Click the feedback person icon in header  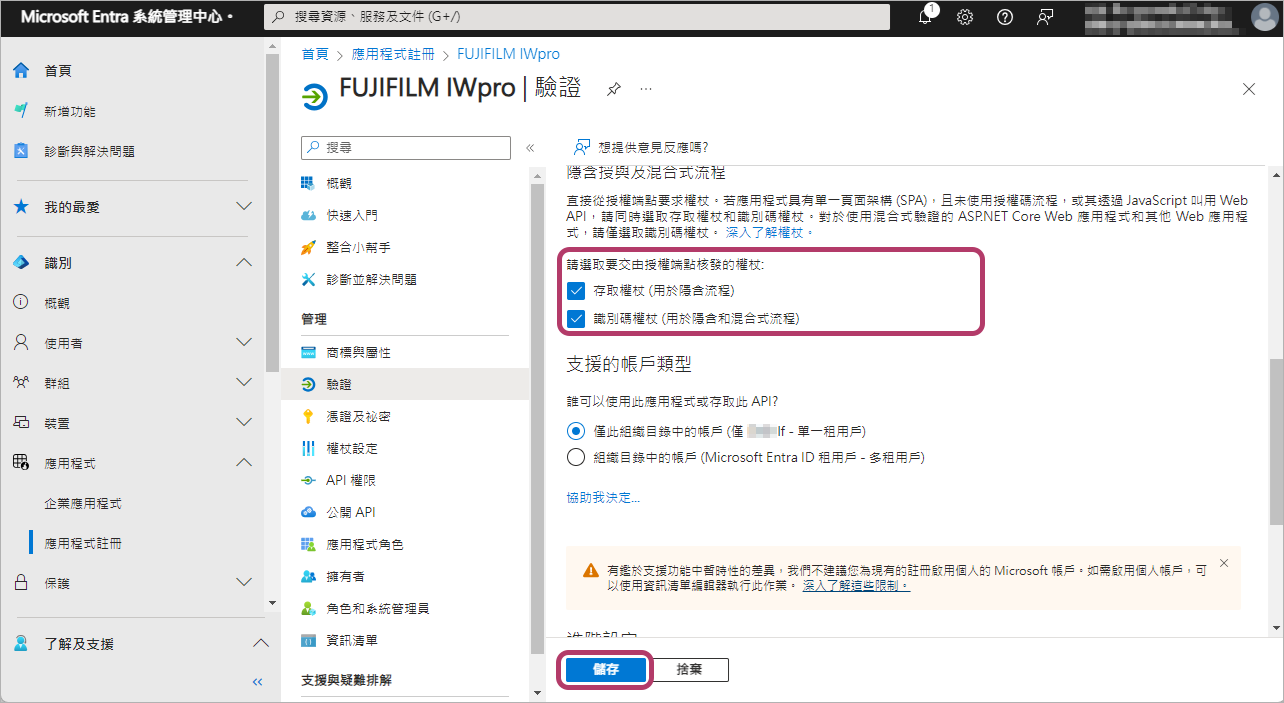1045,17
